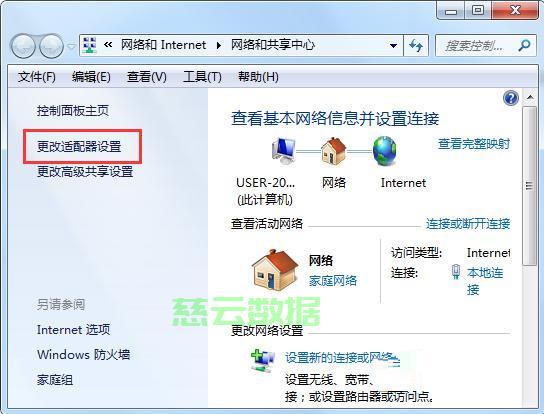Screen dimensions: 544x414
Task: Click the back navigation arrow button
Action: tap(23, 45)
